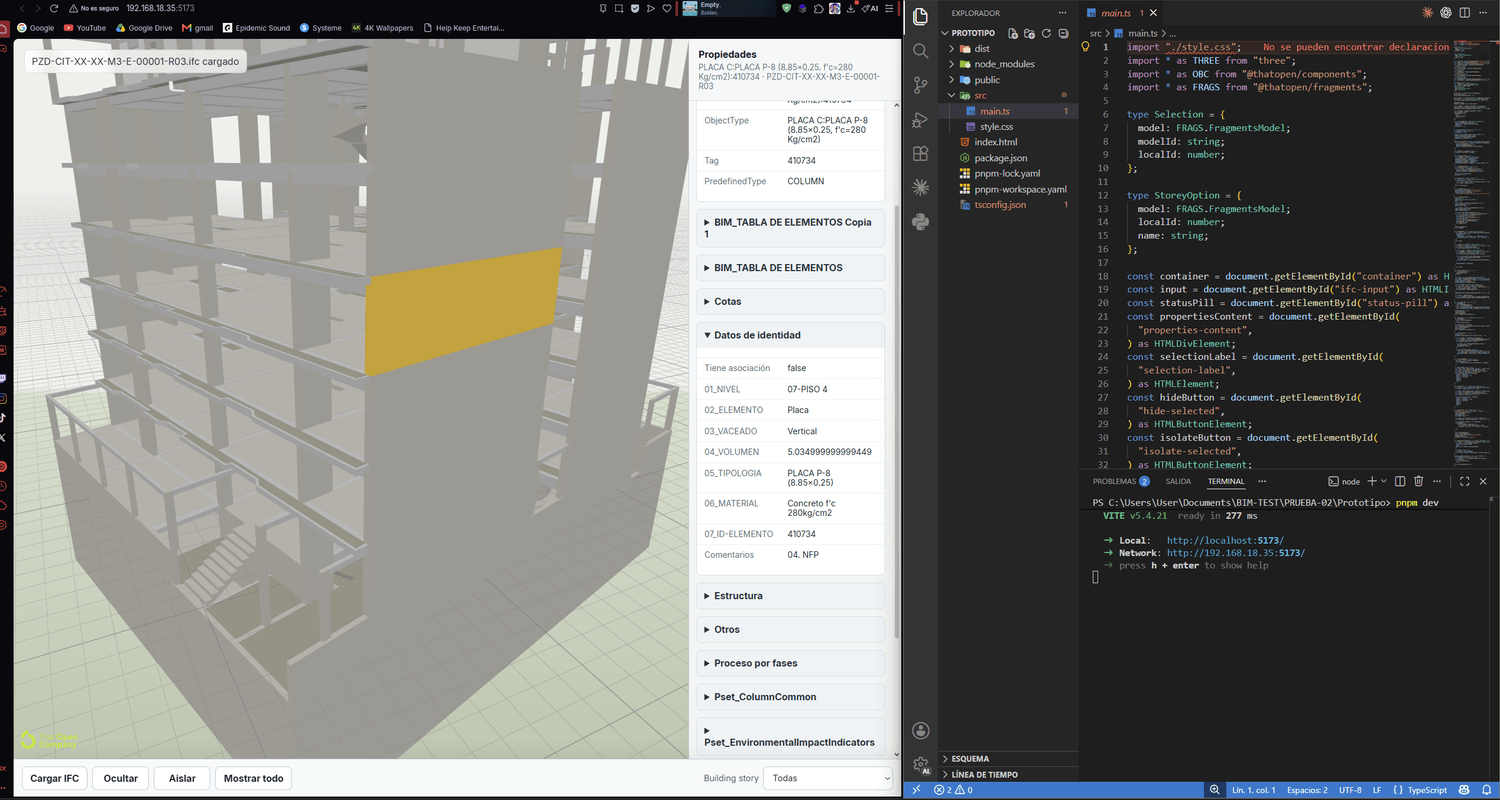The width and height of the screenshot is (1500, 800).
Task: Click the browser heart favorite icon
Action: click(x=665, y=8)
